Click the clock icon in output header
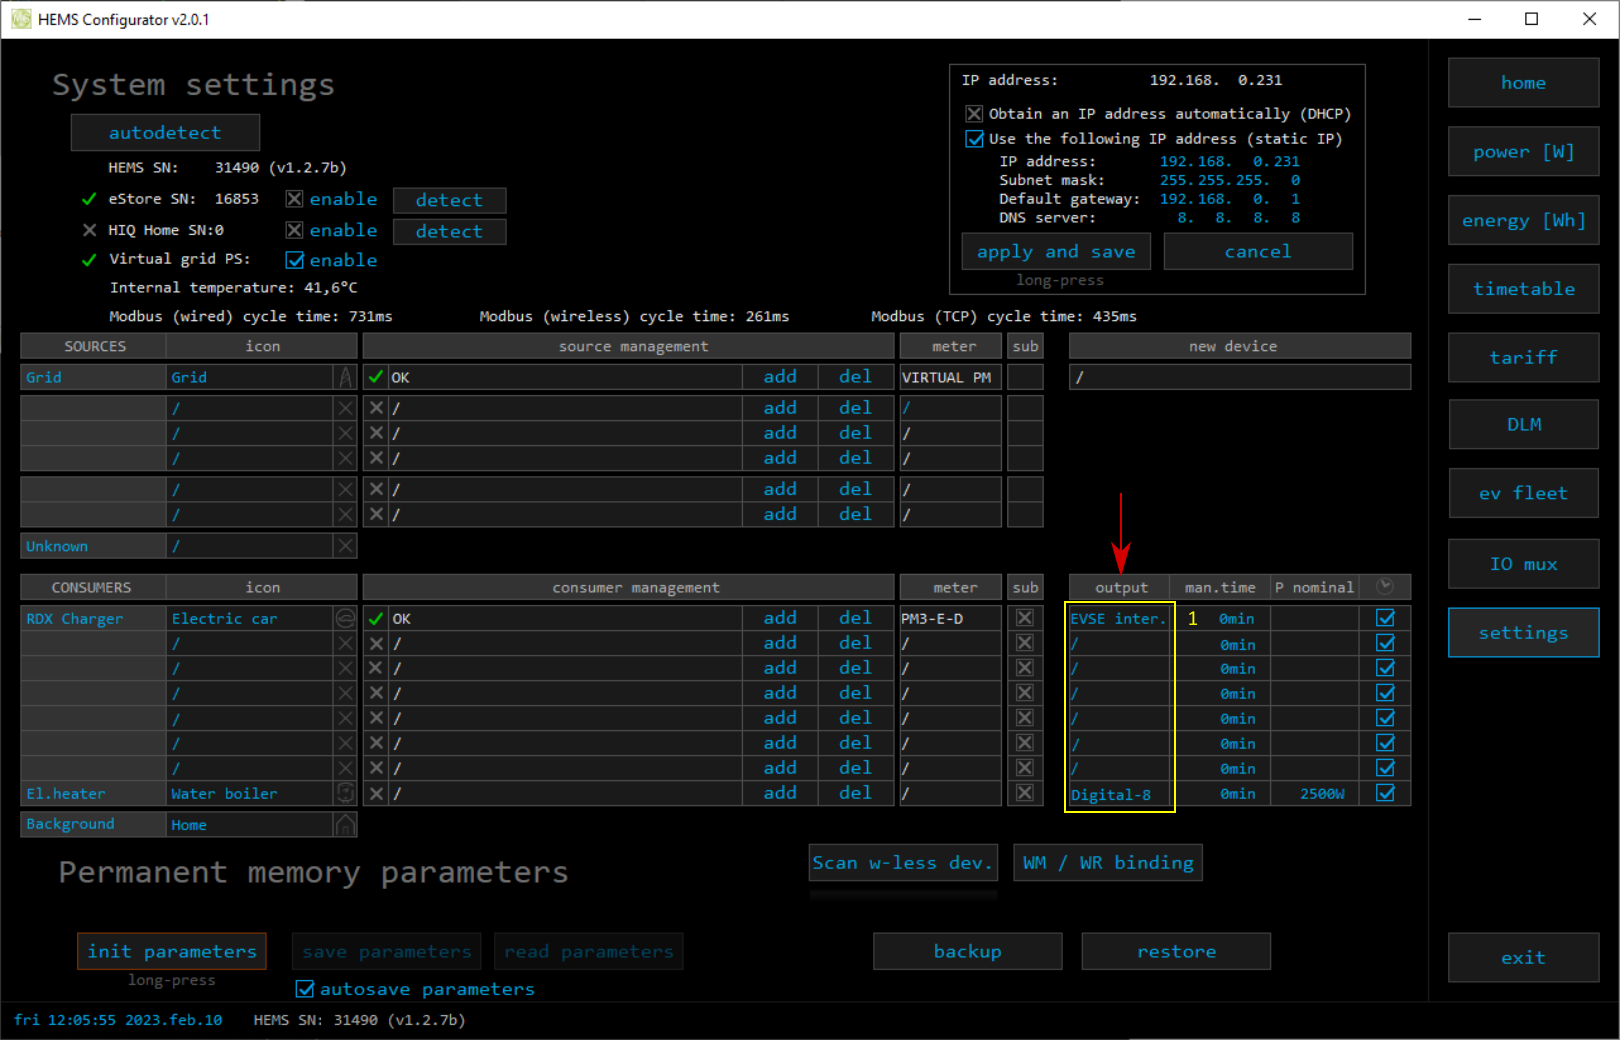The height and width of the screenshot is (1040, 1620). click(1385, 586)
